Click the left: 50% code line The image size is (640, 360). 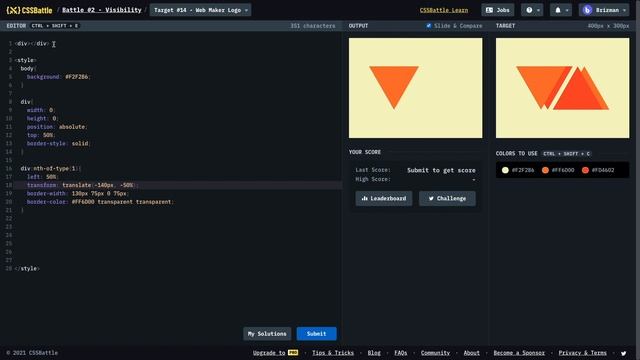(42, 177)
